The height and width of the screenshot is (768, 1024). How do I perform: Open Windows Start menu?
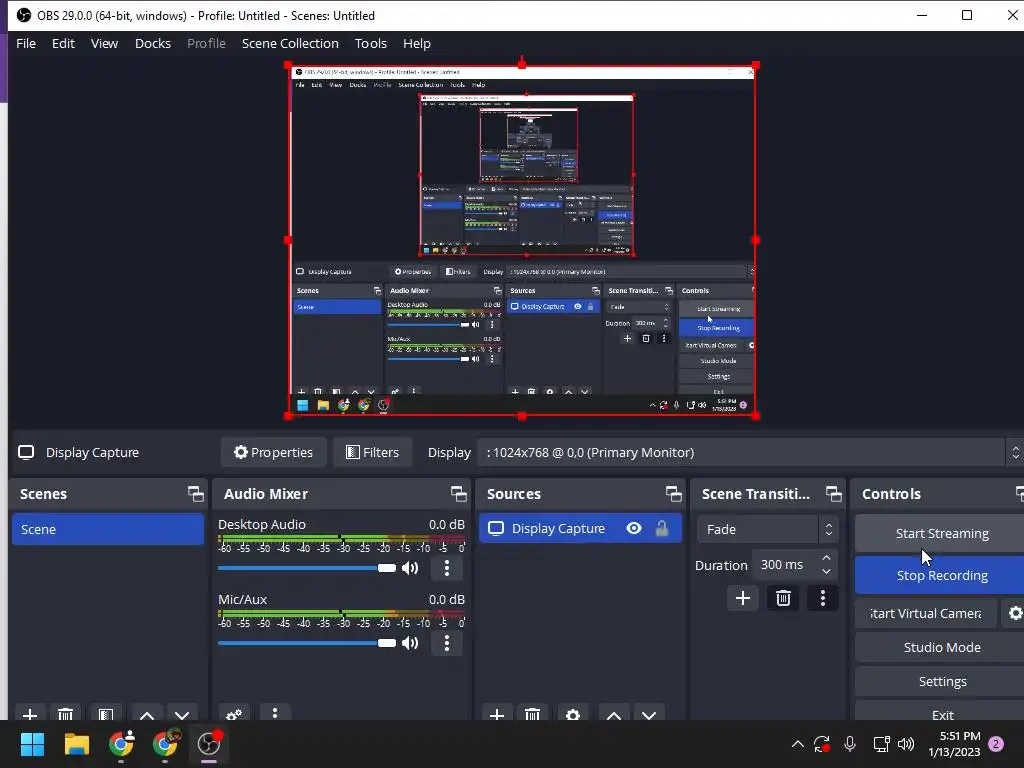(32, 744)
